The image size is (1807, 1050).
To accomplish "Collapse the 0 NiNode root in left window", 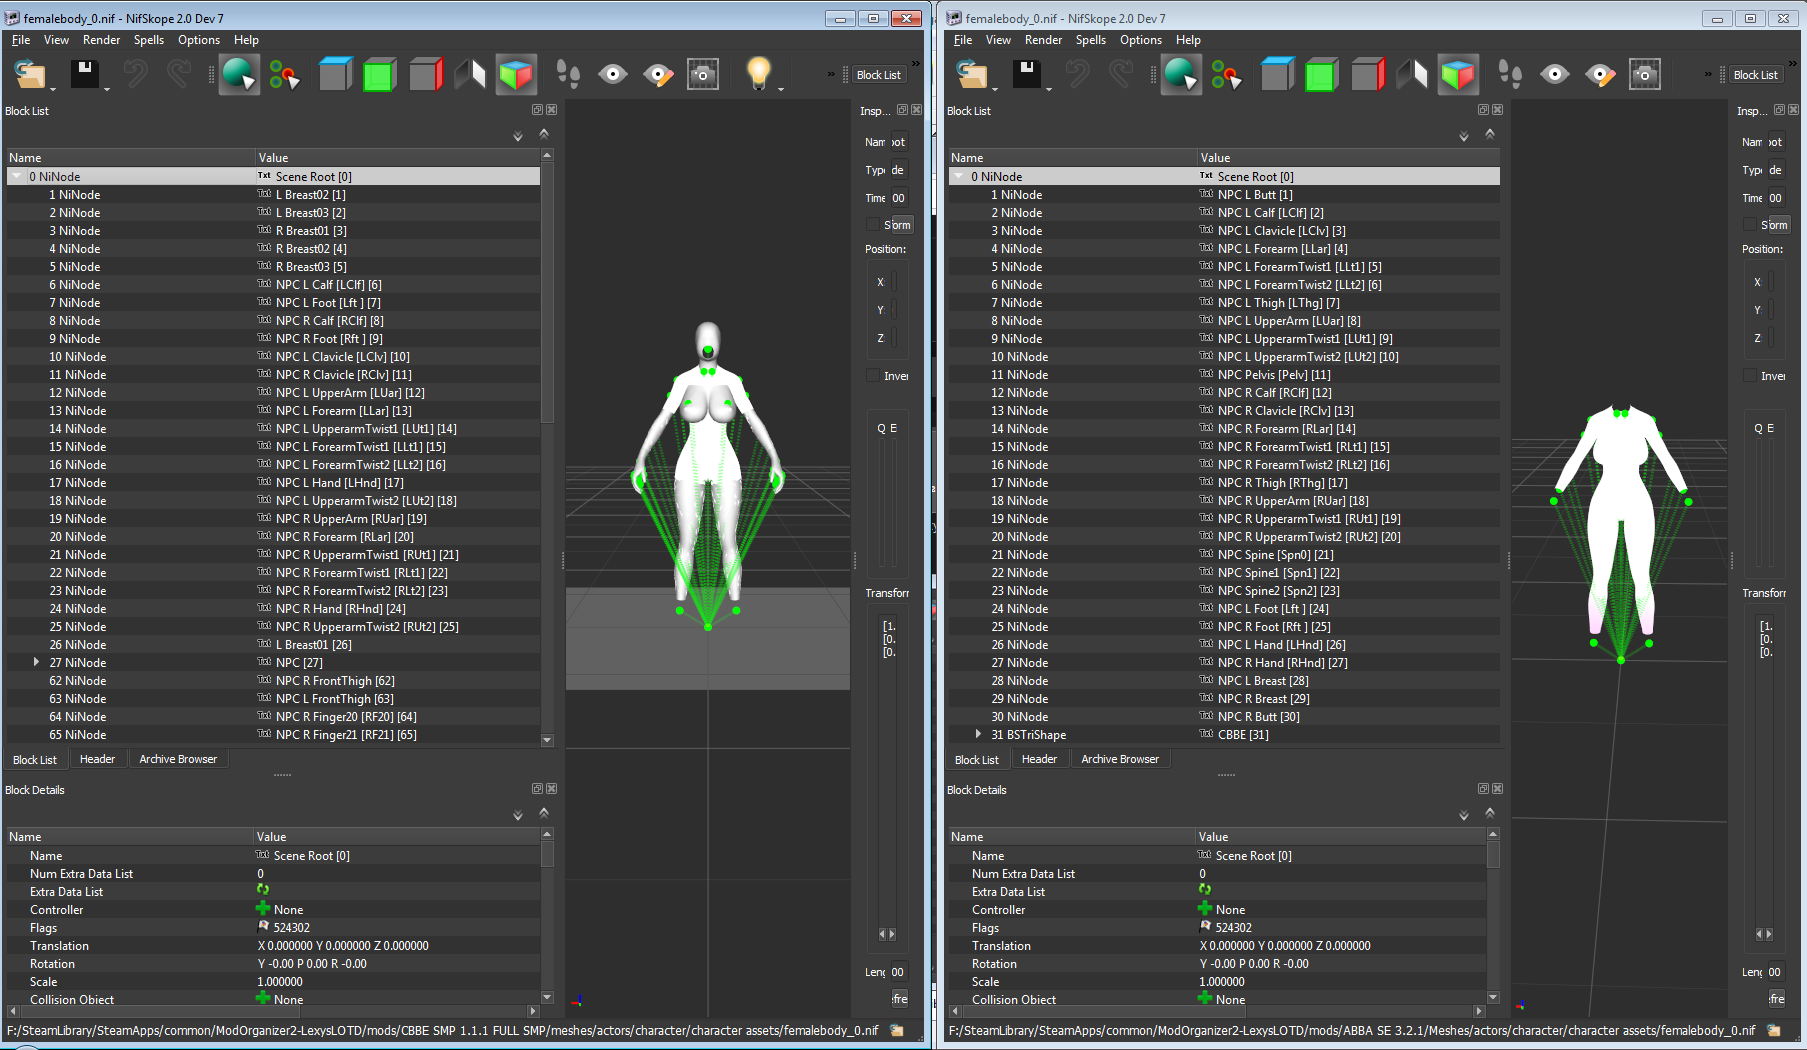I will (17, 176).
